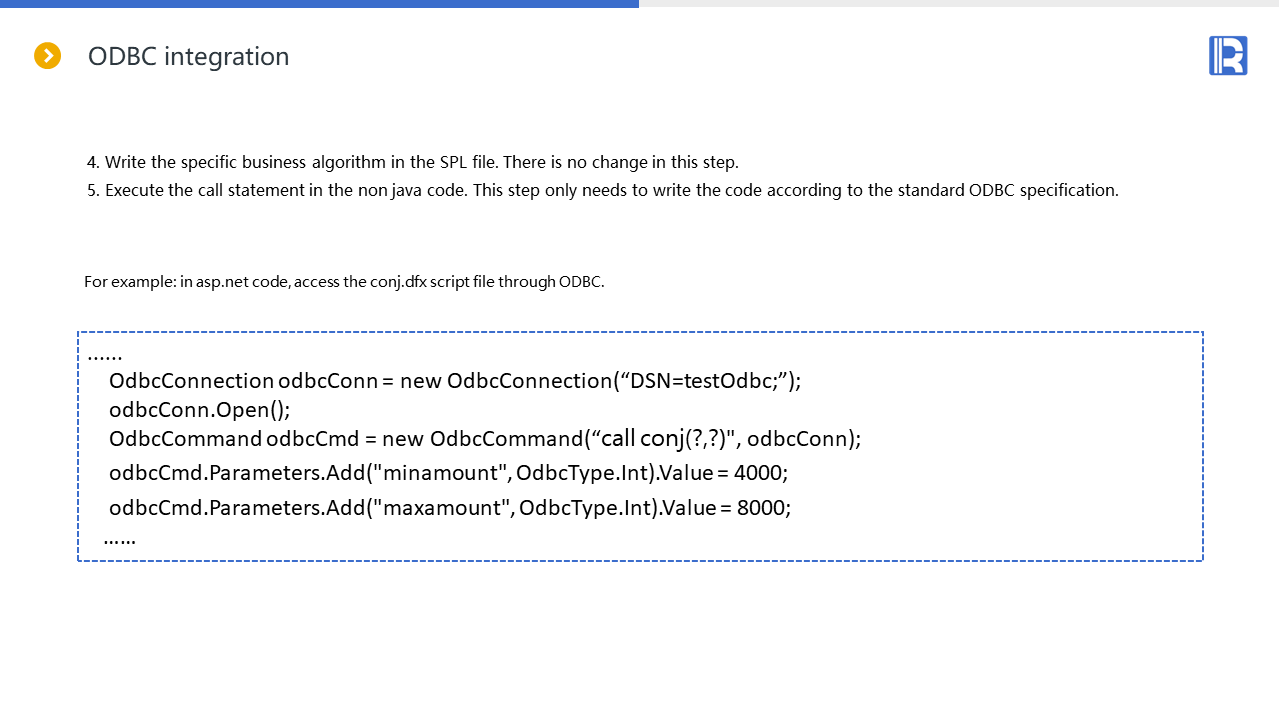Select the step 4 SPL file sentence
The image size is (1279, 720).
(412, 162)
